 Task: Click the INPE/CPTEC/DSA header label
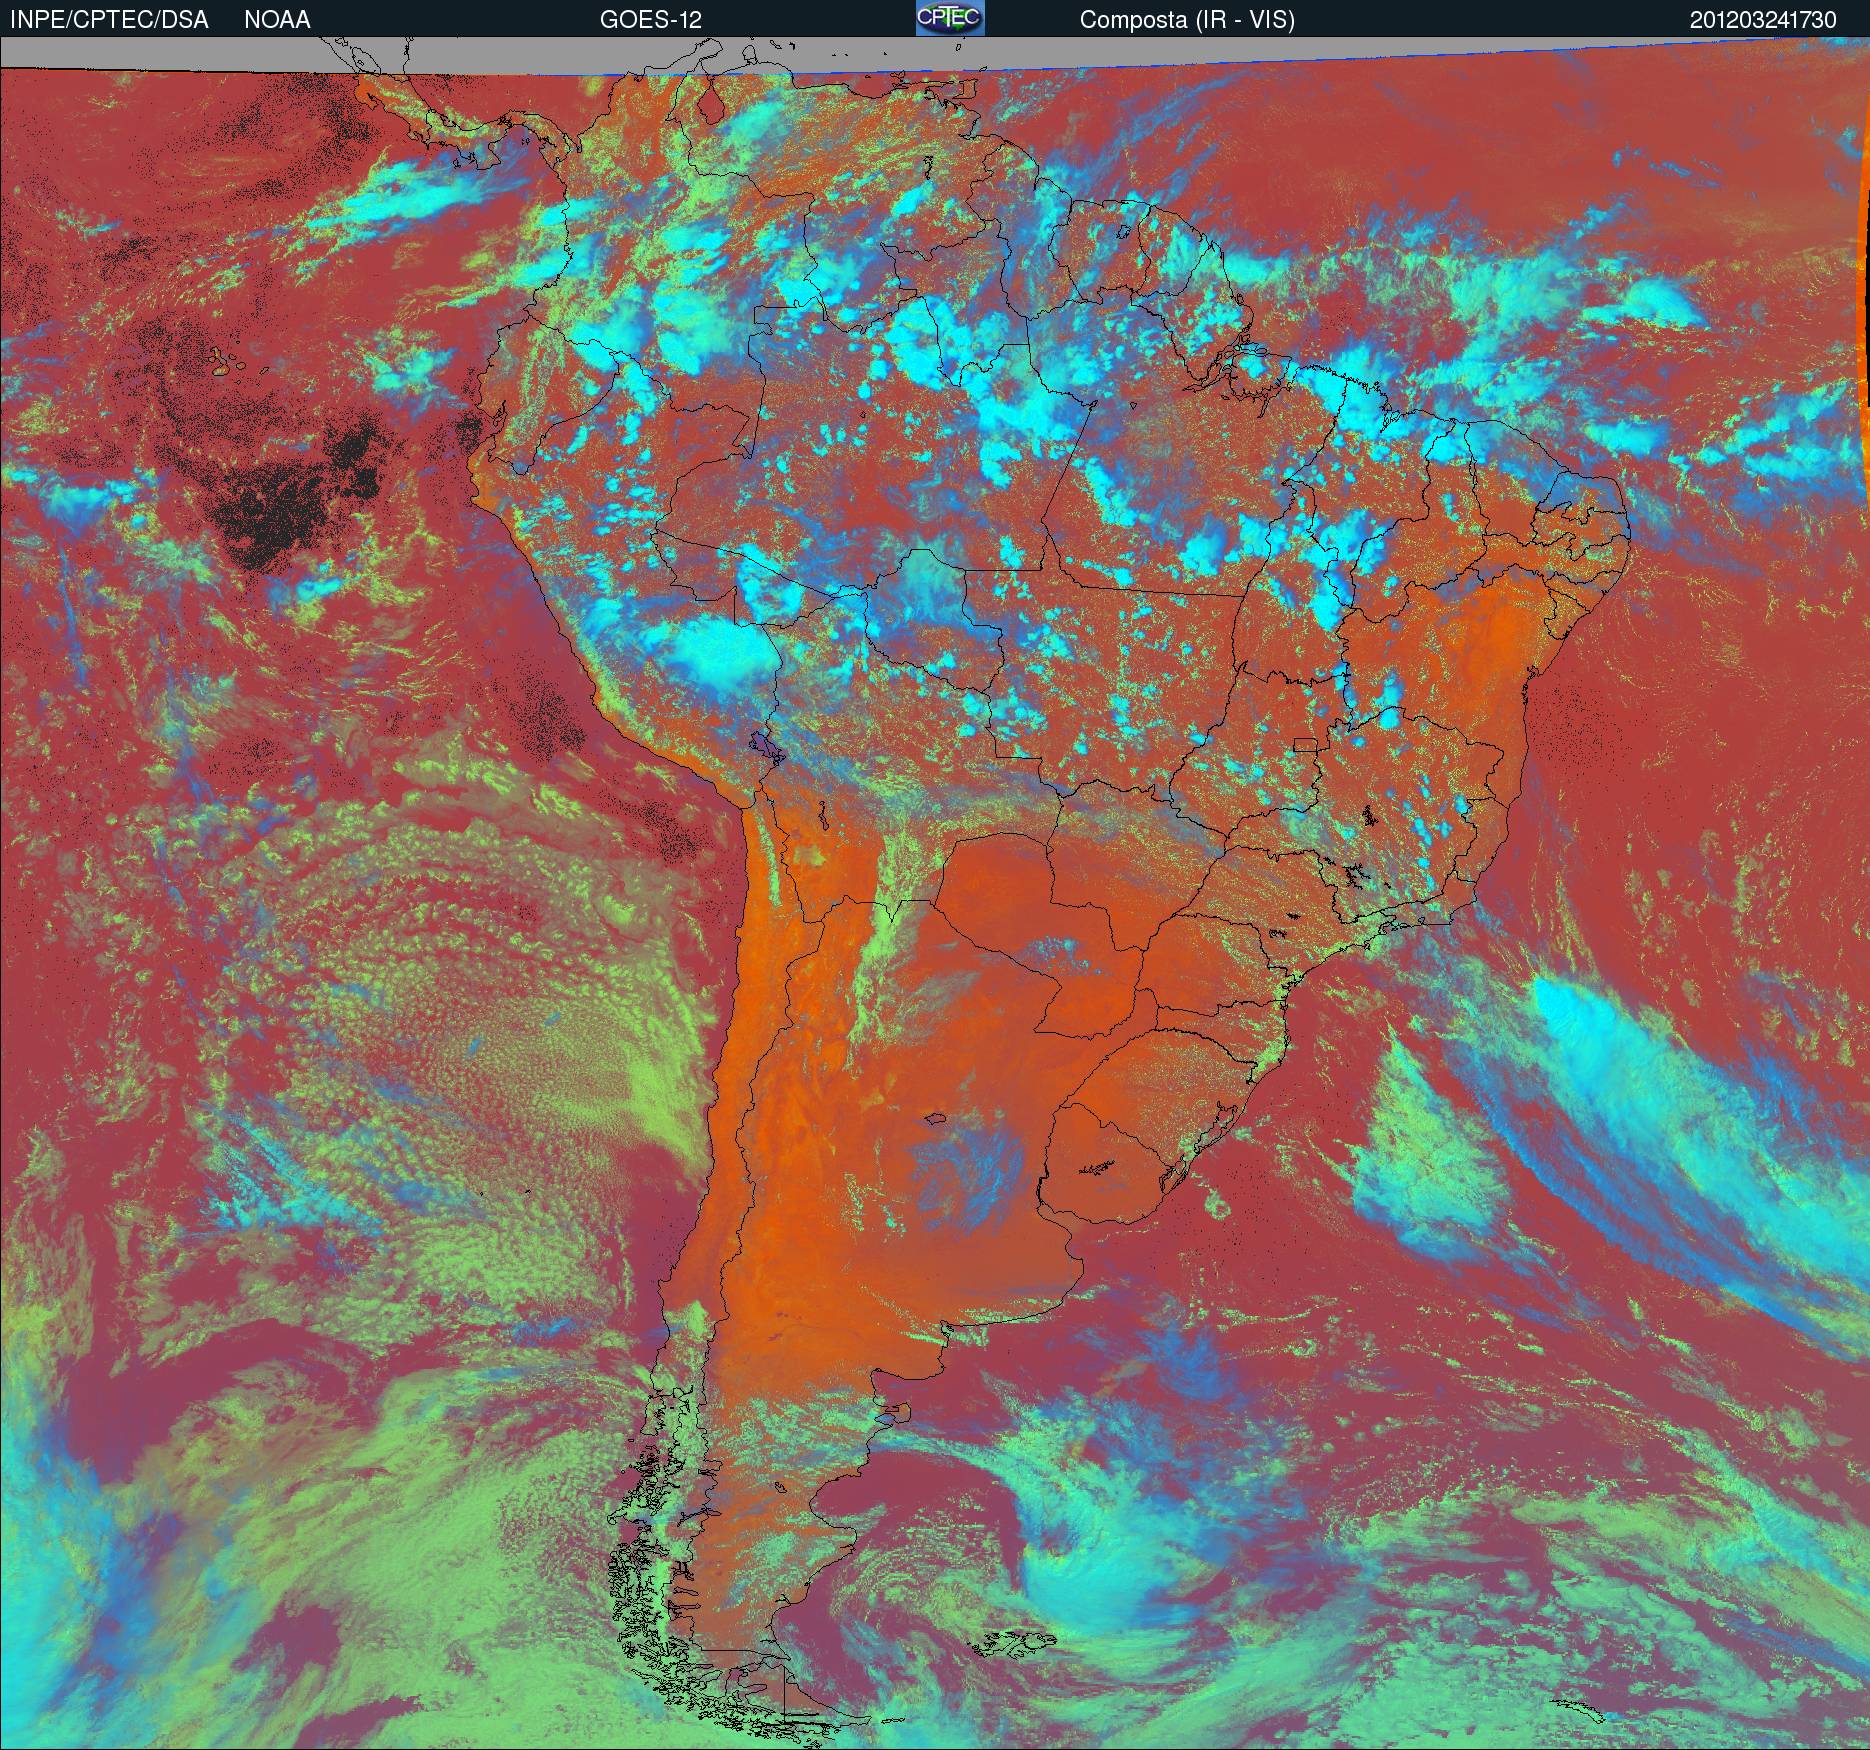(x=109, y=19)
